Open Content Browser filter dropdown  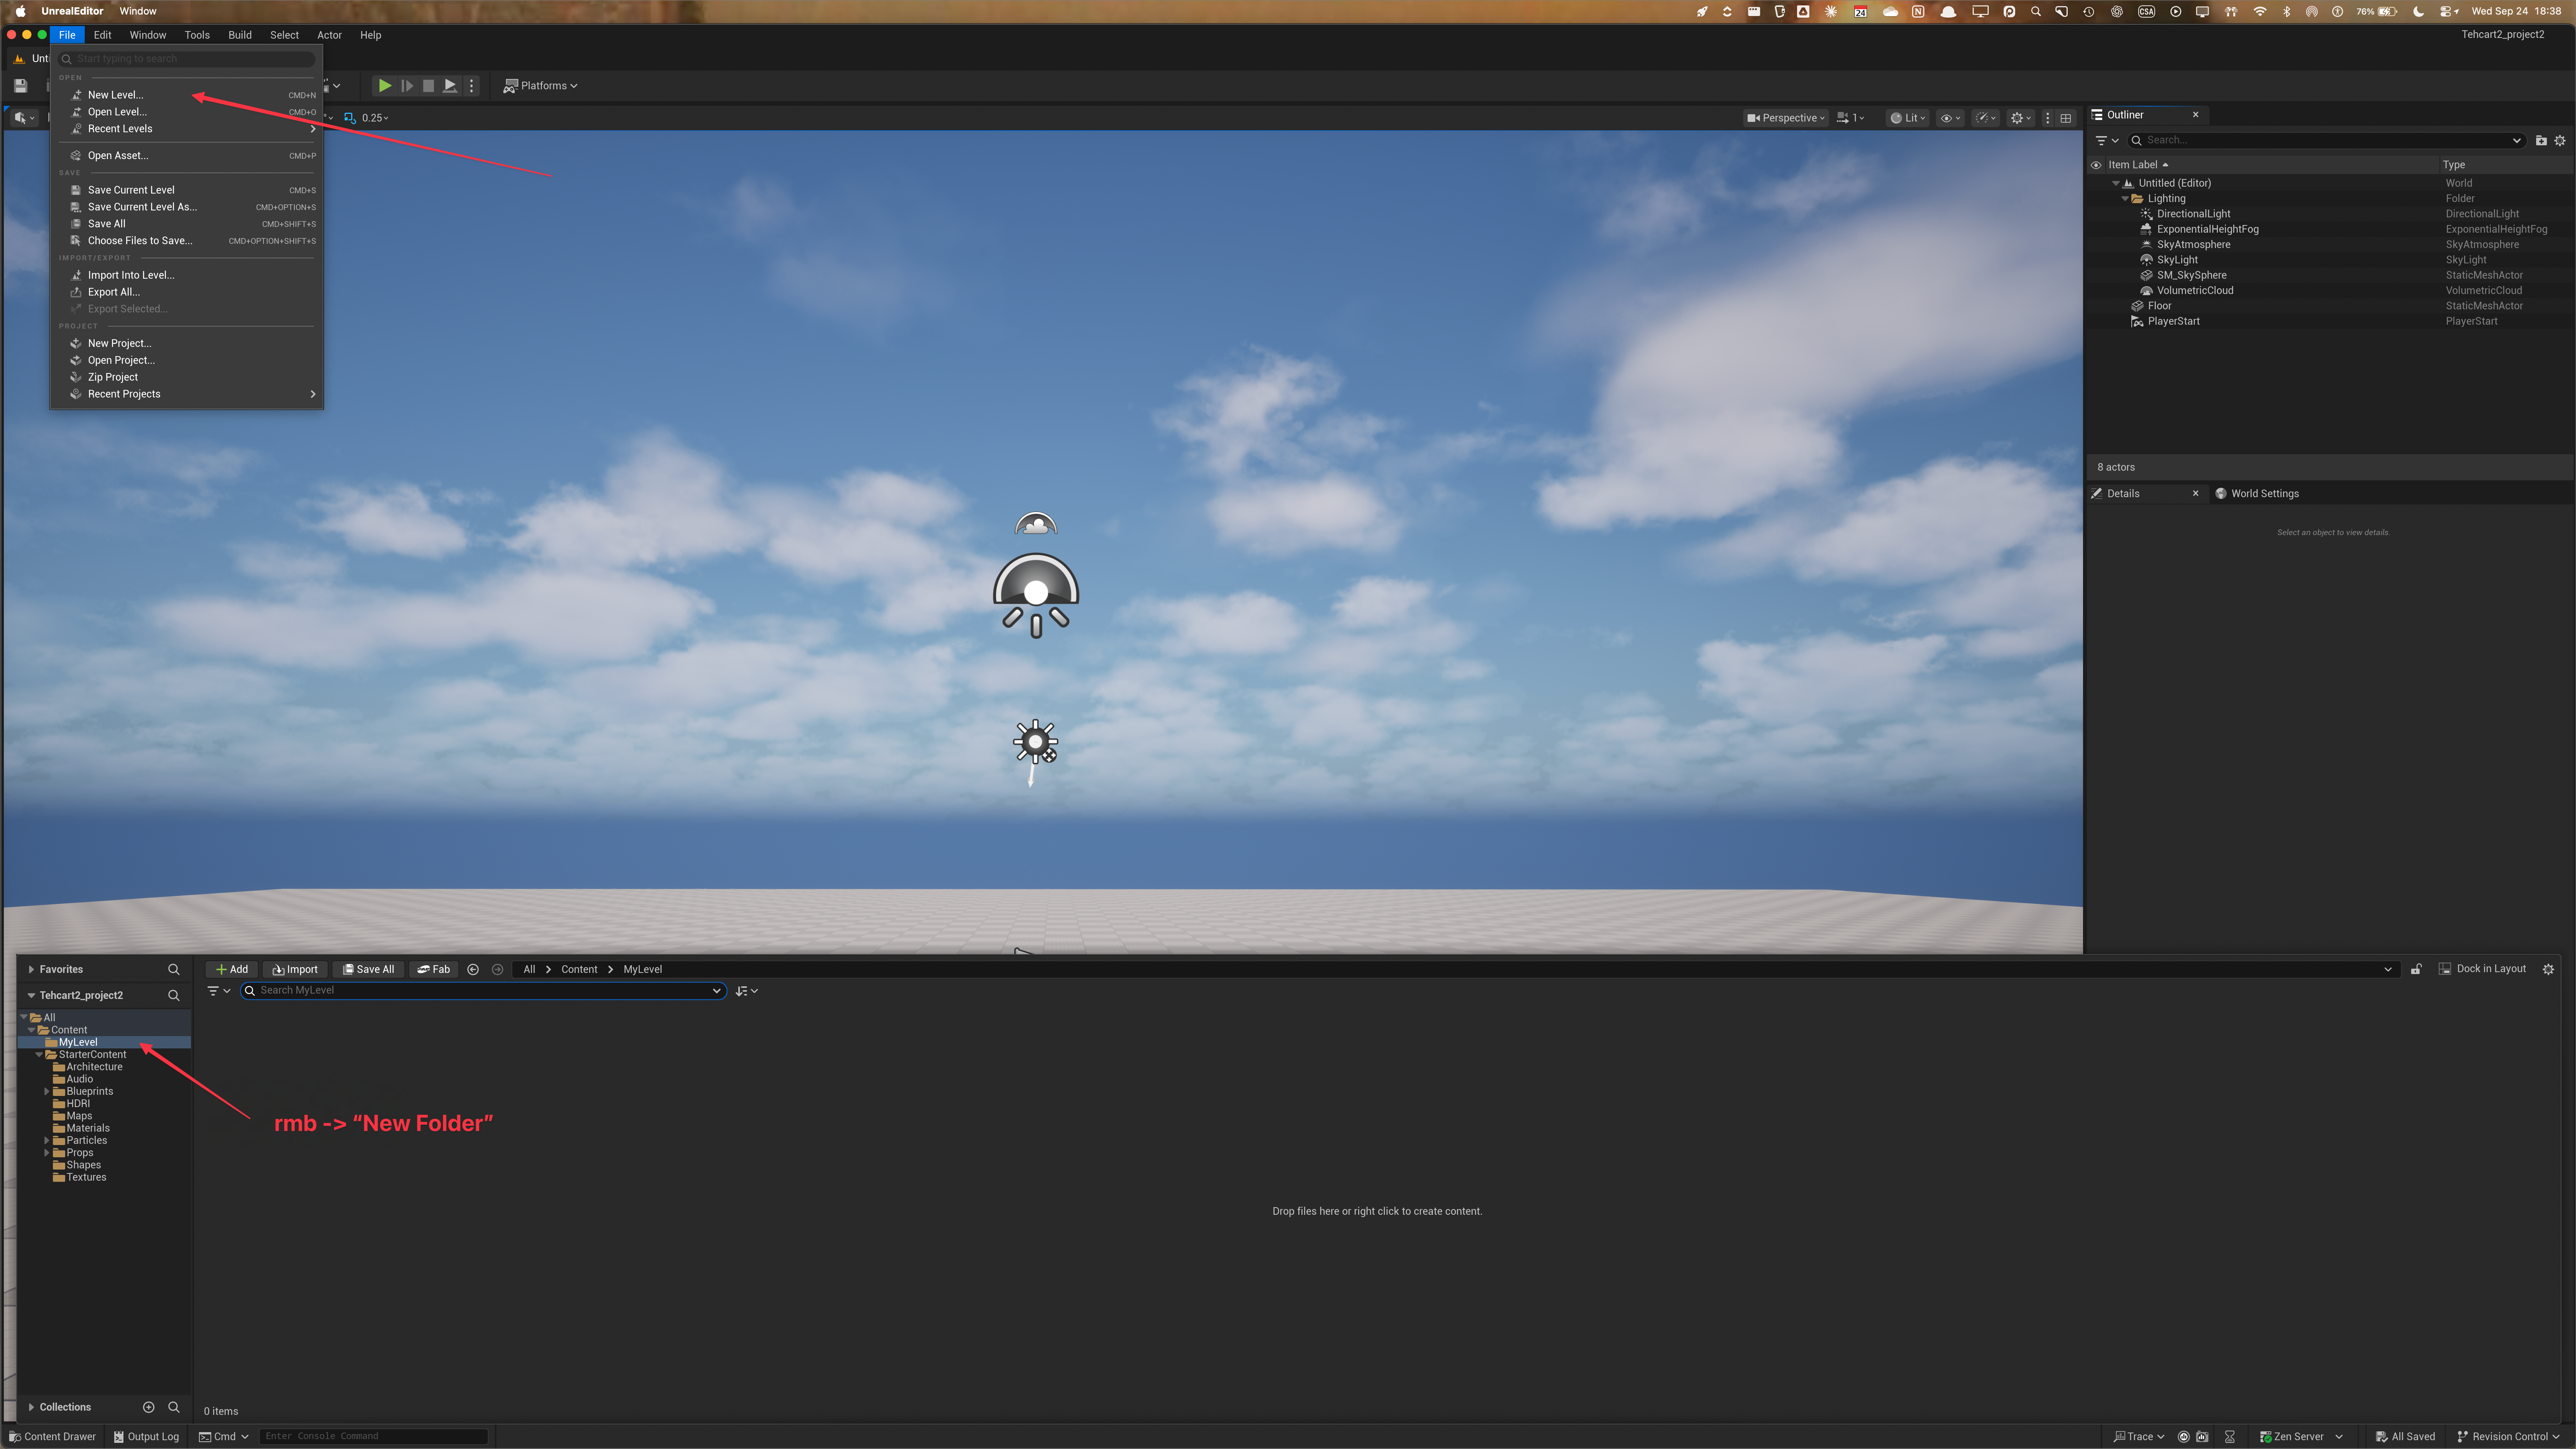218,991
